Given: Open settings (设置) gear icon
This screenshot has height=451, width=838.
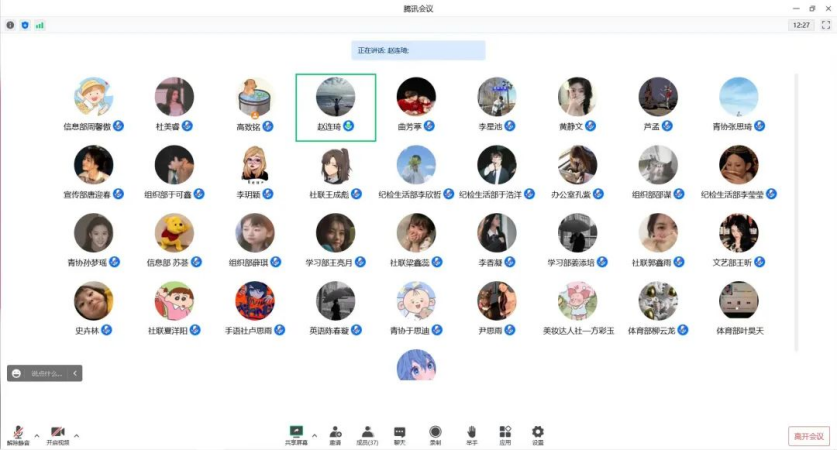Looking at the screenshot, I should (538, 432).
